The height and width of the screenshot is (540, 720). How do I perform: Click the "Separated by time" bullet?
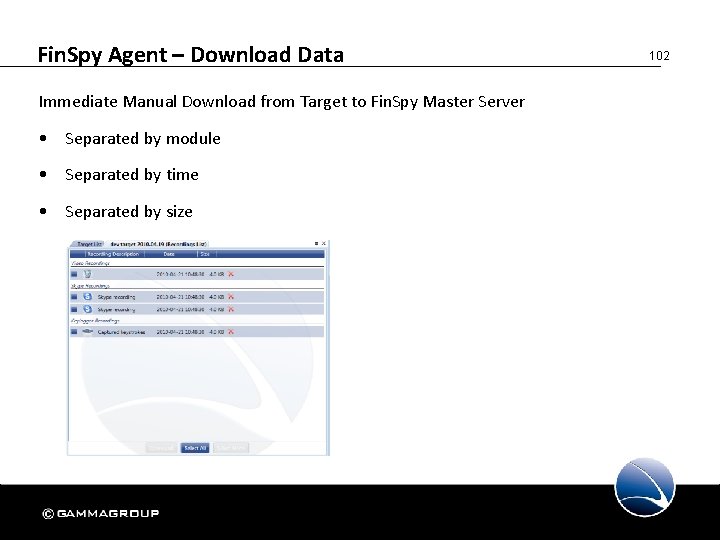(132, 175)
